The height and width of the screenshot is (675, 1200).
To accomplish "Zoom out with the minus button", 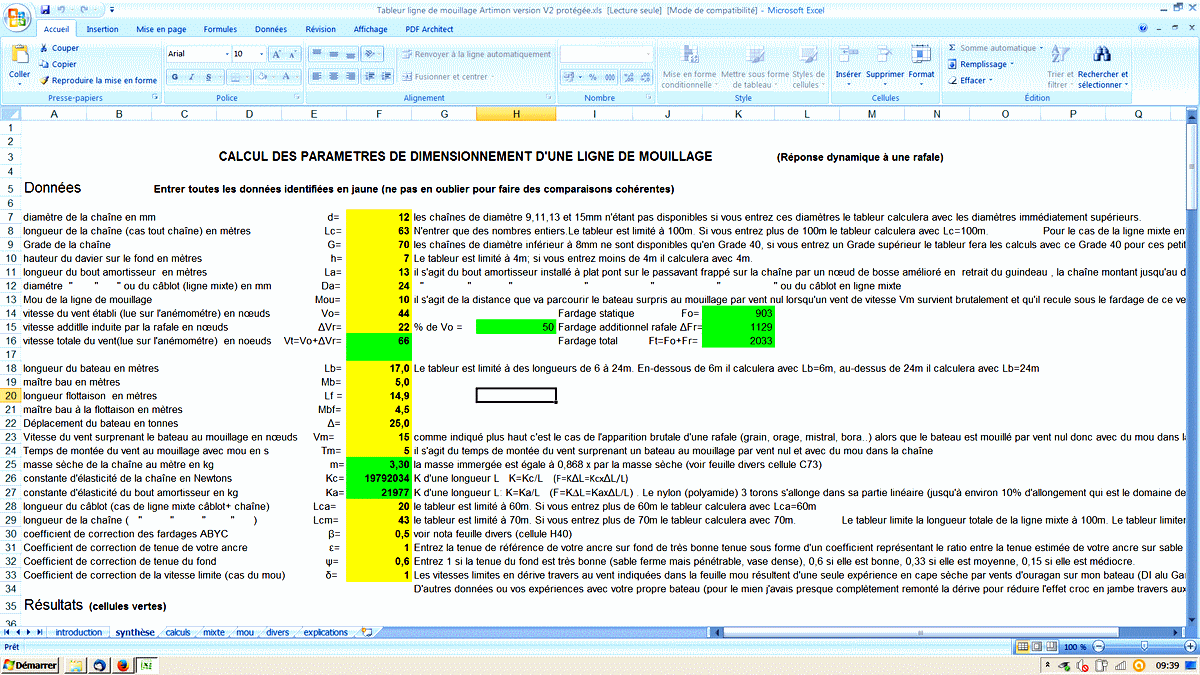I will (1099, 647).
